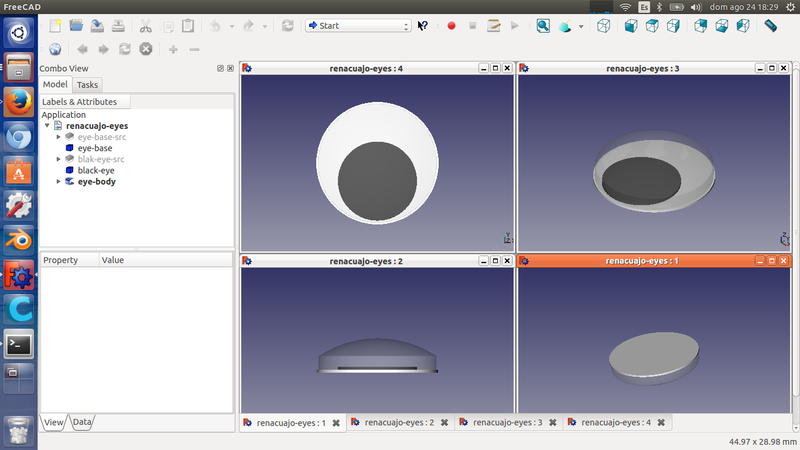Switch to the Data property tab
This screenshot has width=800, height=450.
tap(82, 423)
